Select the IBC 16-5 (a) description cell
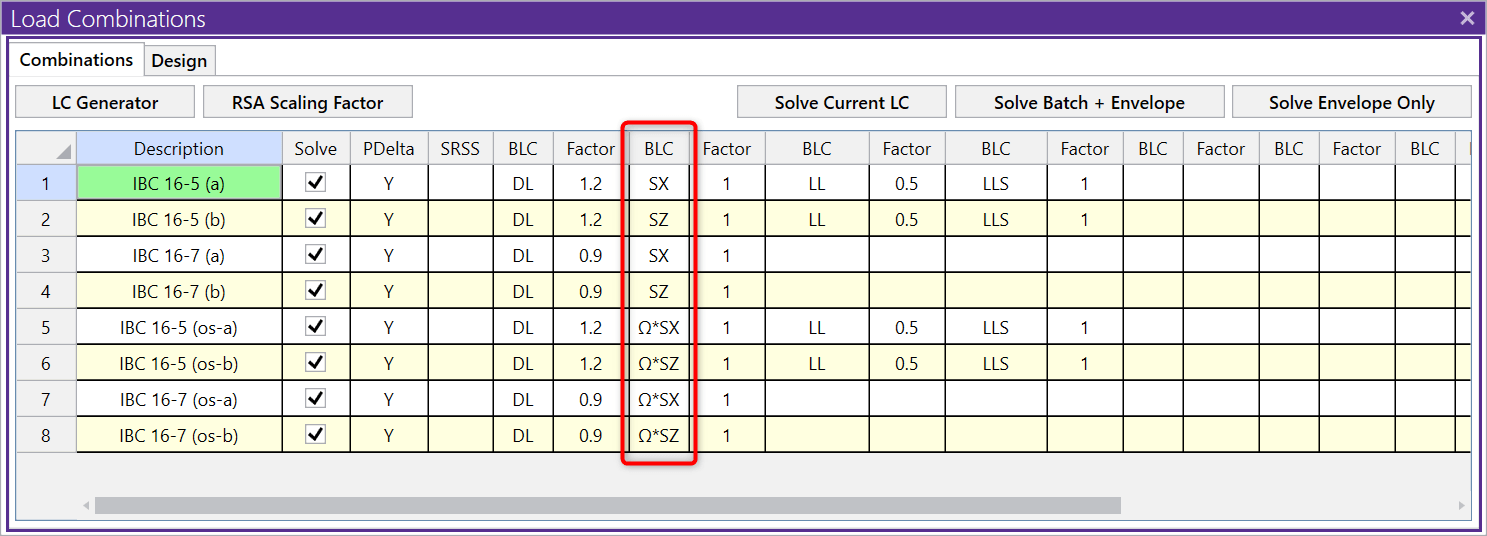This screenshot has width=1487, height=536. [x=179, y=184]
